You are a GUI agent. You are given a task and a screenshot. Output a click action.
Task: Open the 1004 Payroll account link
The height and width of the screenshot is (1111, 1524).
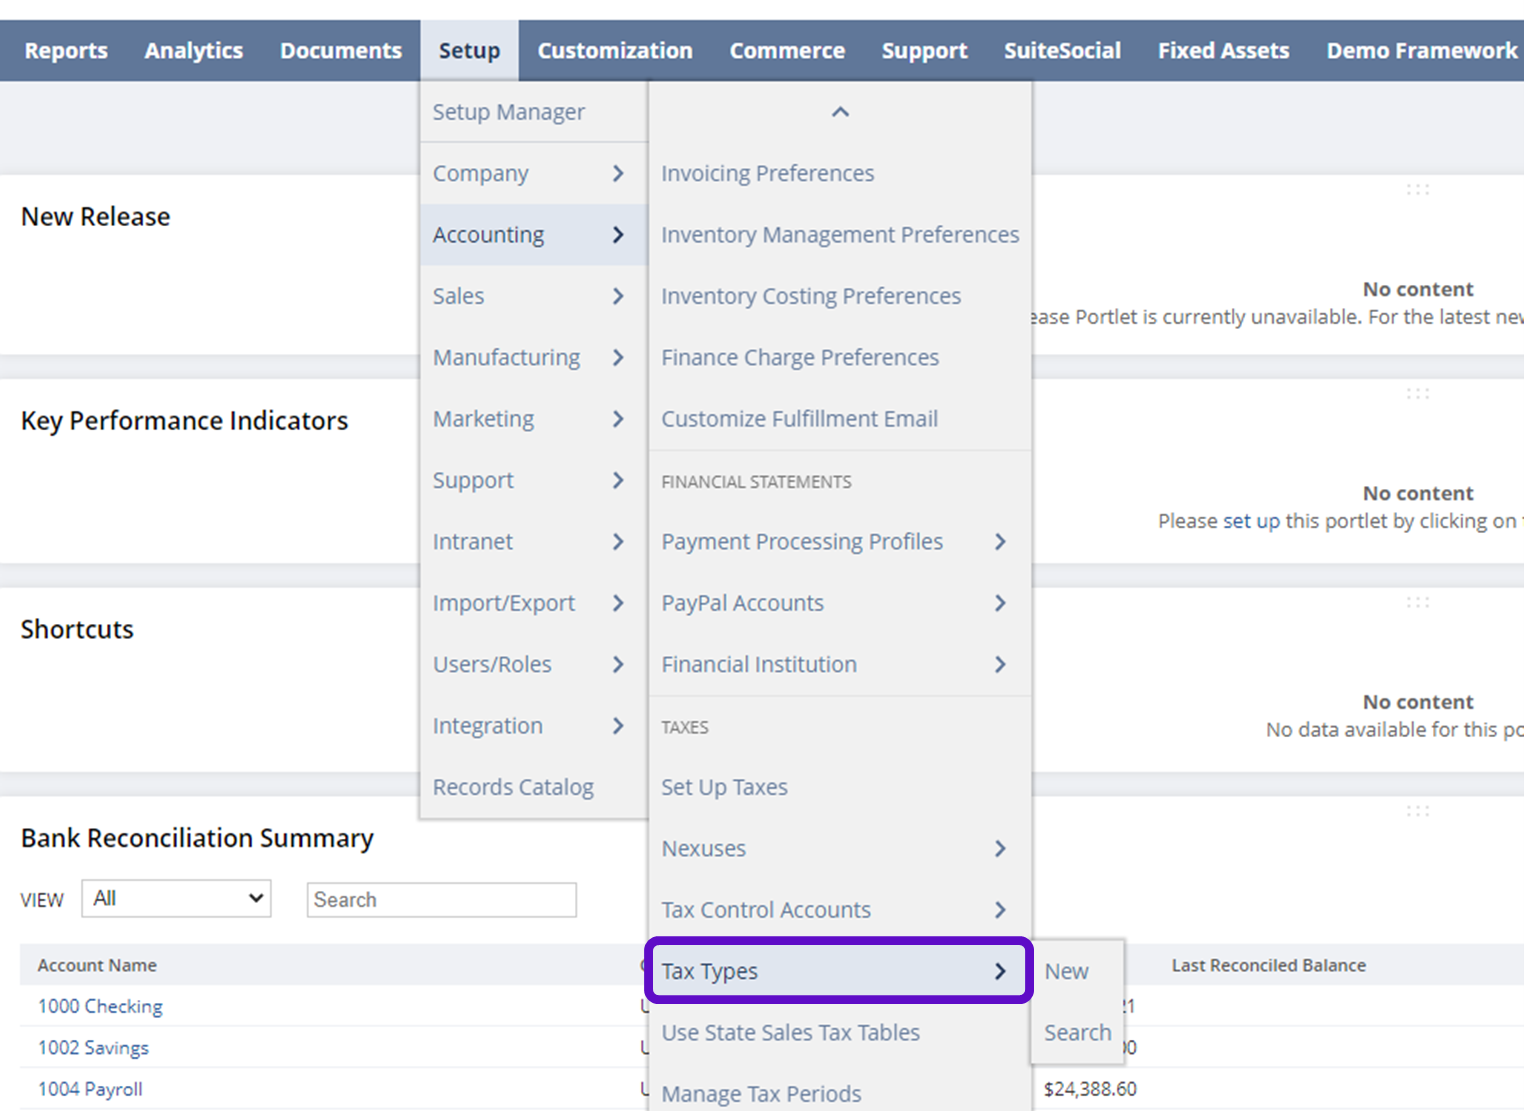[90, 1089]
